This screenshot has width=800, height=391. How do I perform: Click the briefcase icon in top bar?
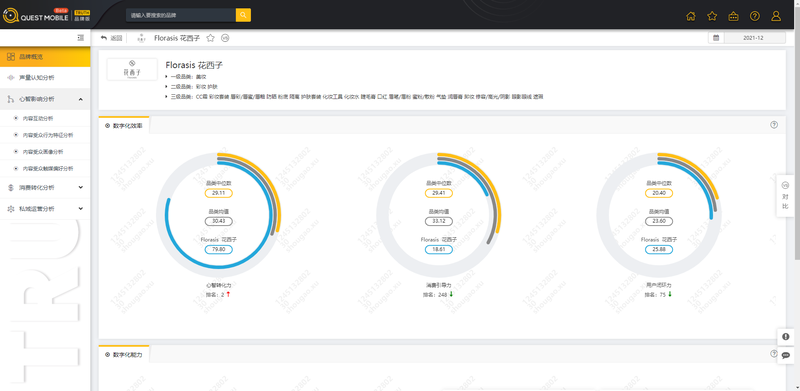[733, 16]
